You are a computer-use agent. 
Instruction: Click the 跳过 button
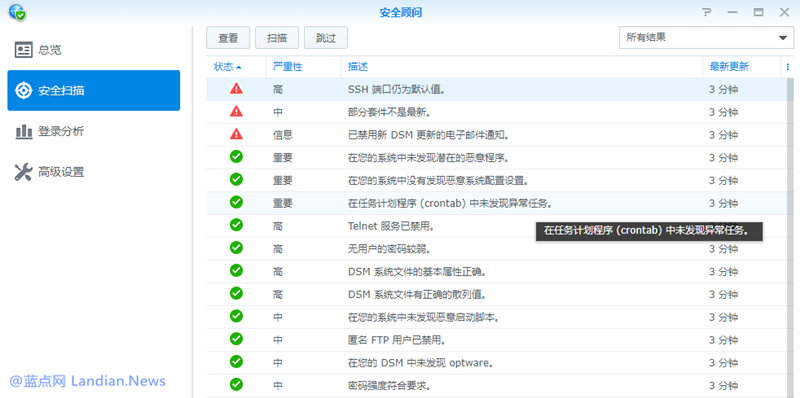[326, 38]
